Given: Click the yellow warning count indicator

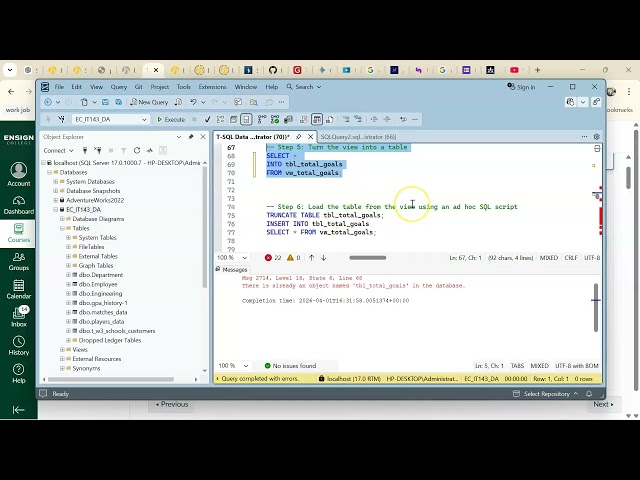Looking at the screenshot, I should (293, 258).
